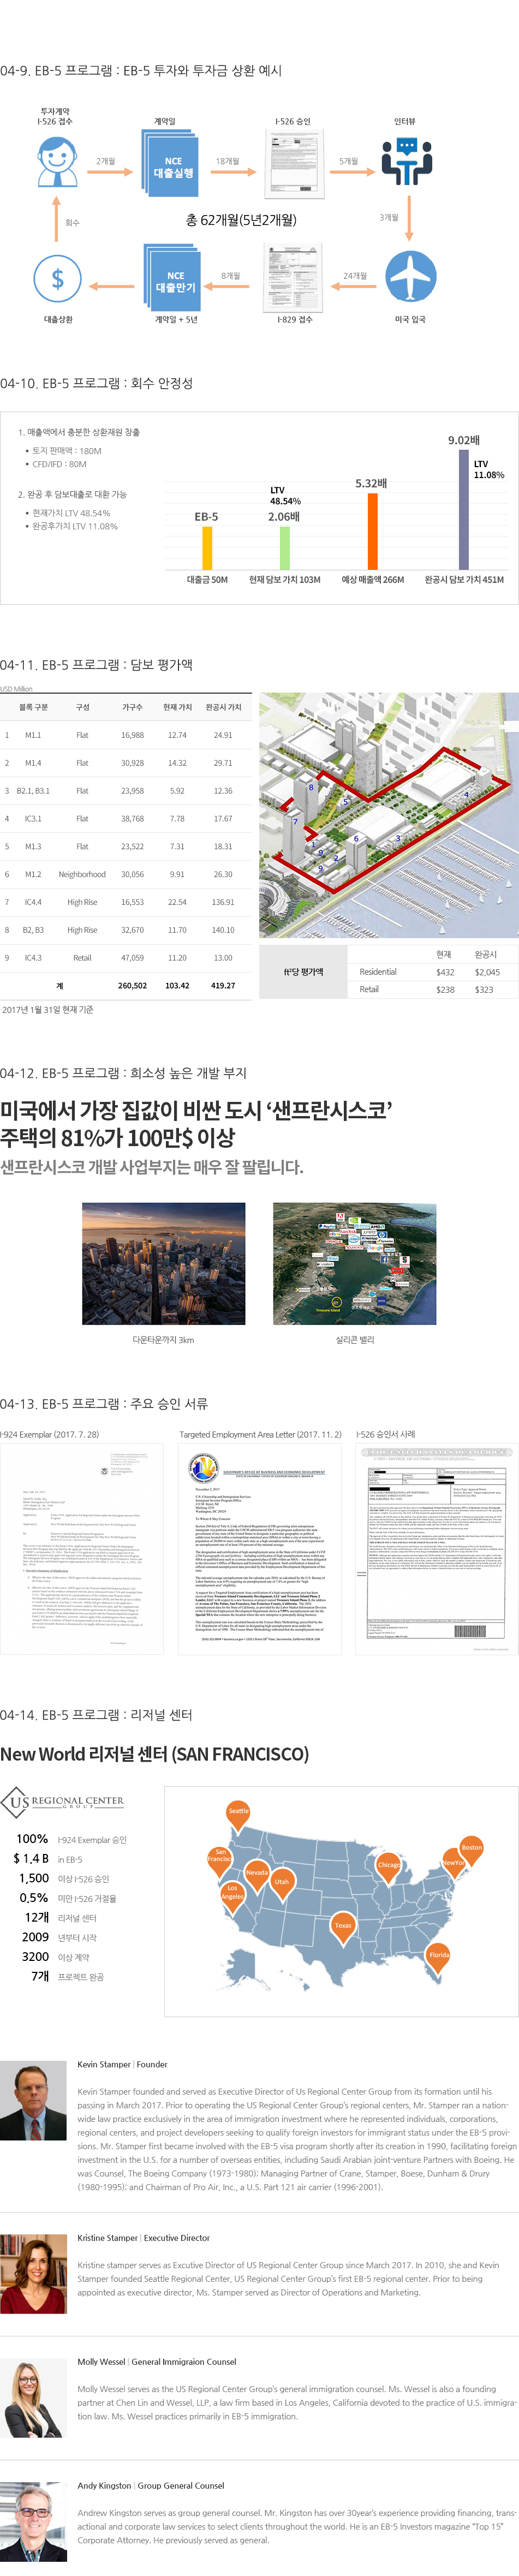This screenshot has height=2576, width=519.
Task: Click the $2,045 Residential 완공시 value
Action: point(487,972)
